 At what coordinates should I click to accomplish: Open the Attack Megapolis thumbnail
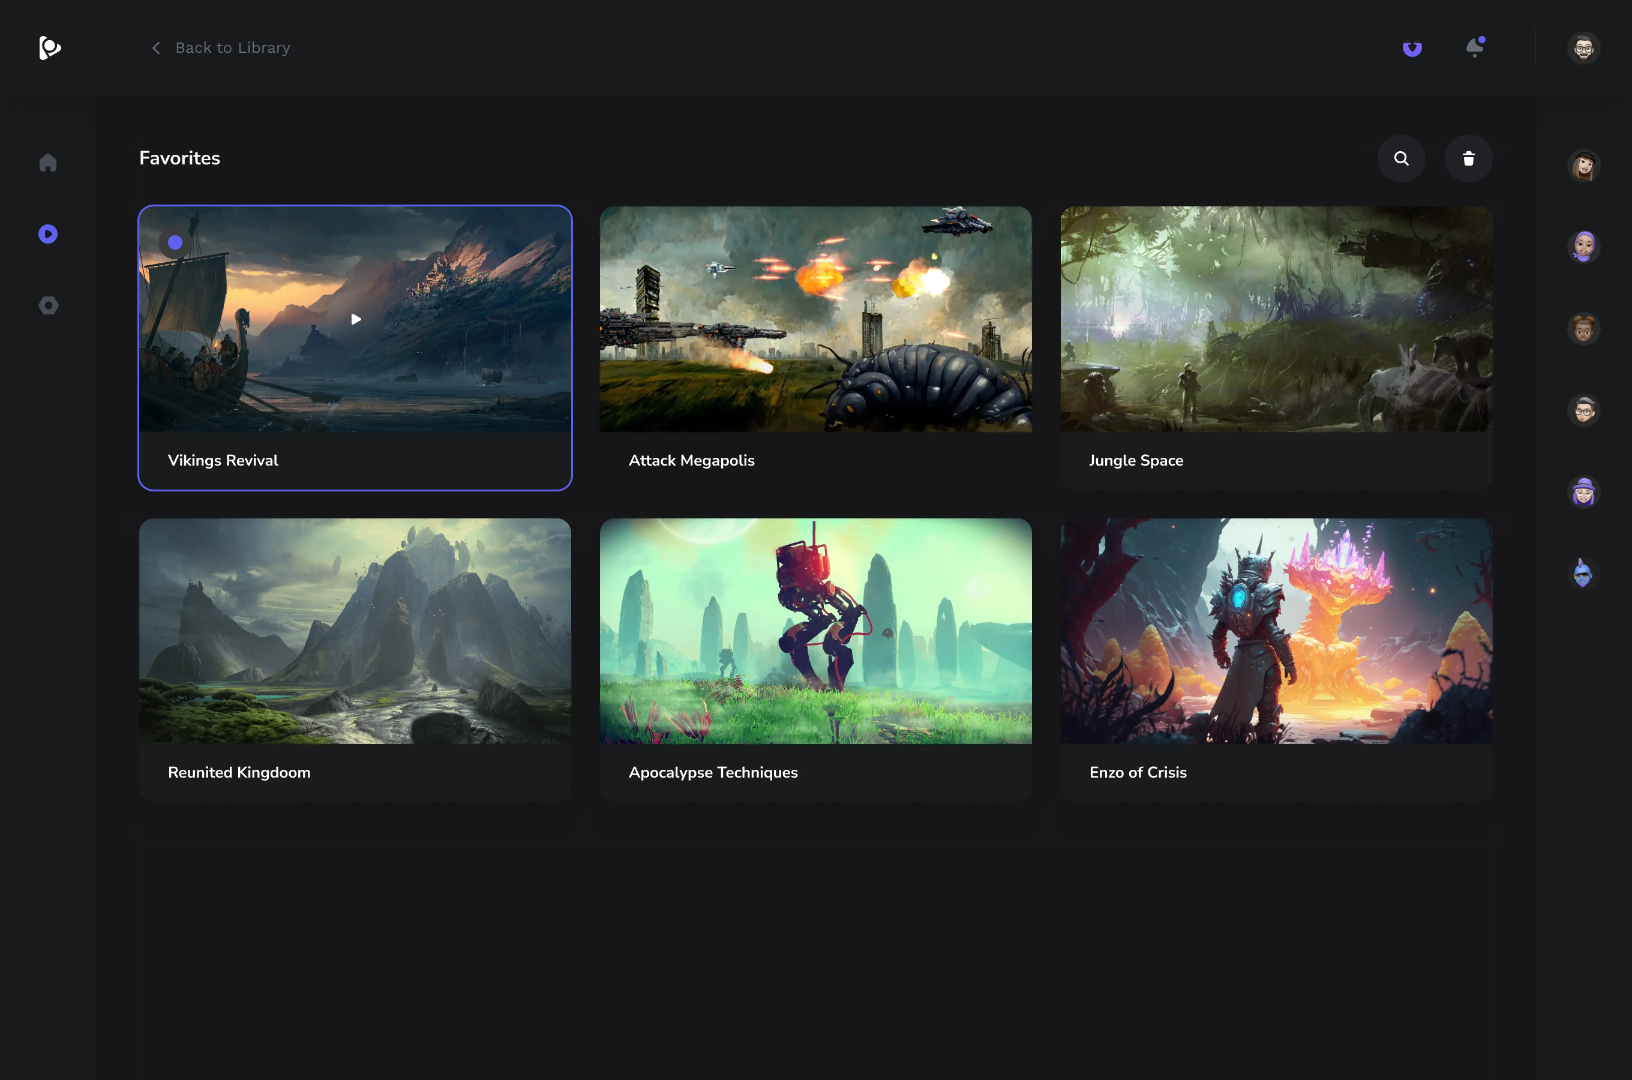815,320
